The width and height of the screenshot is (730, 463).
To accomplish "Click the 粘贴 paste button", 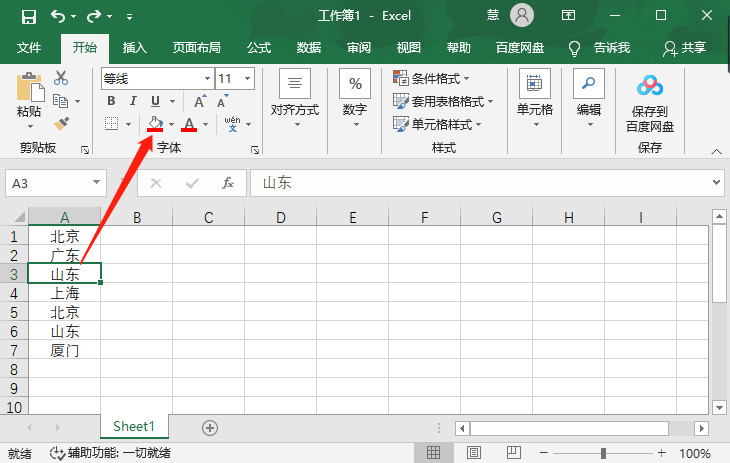I will [x=29, y=100].
